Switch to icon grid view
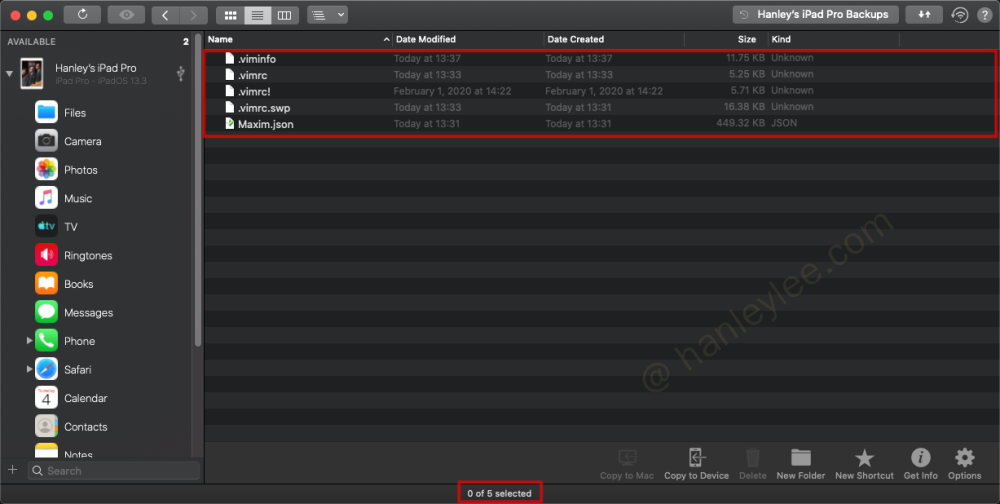Image resolution: width=1000 pixels, height=504 pixels. coord(230,15)
